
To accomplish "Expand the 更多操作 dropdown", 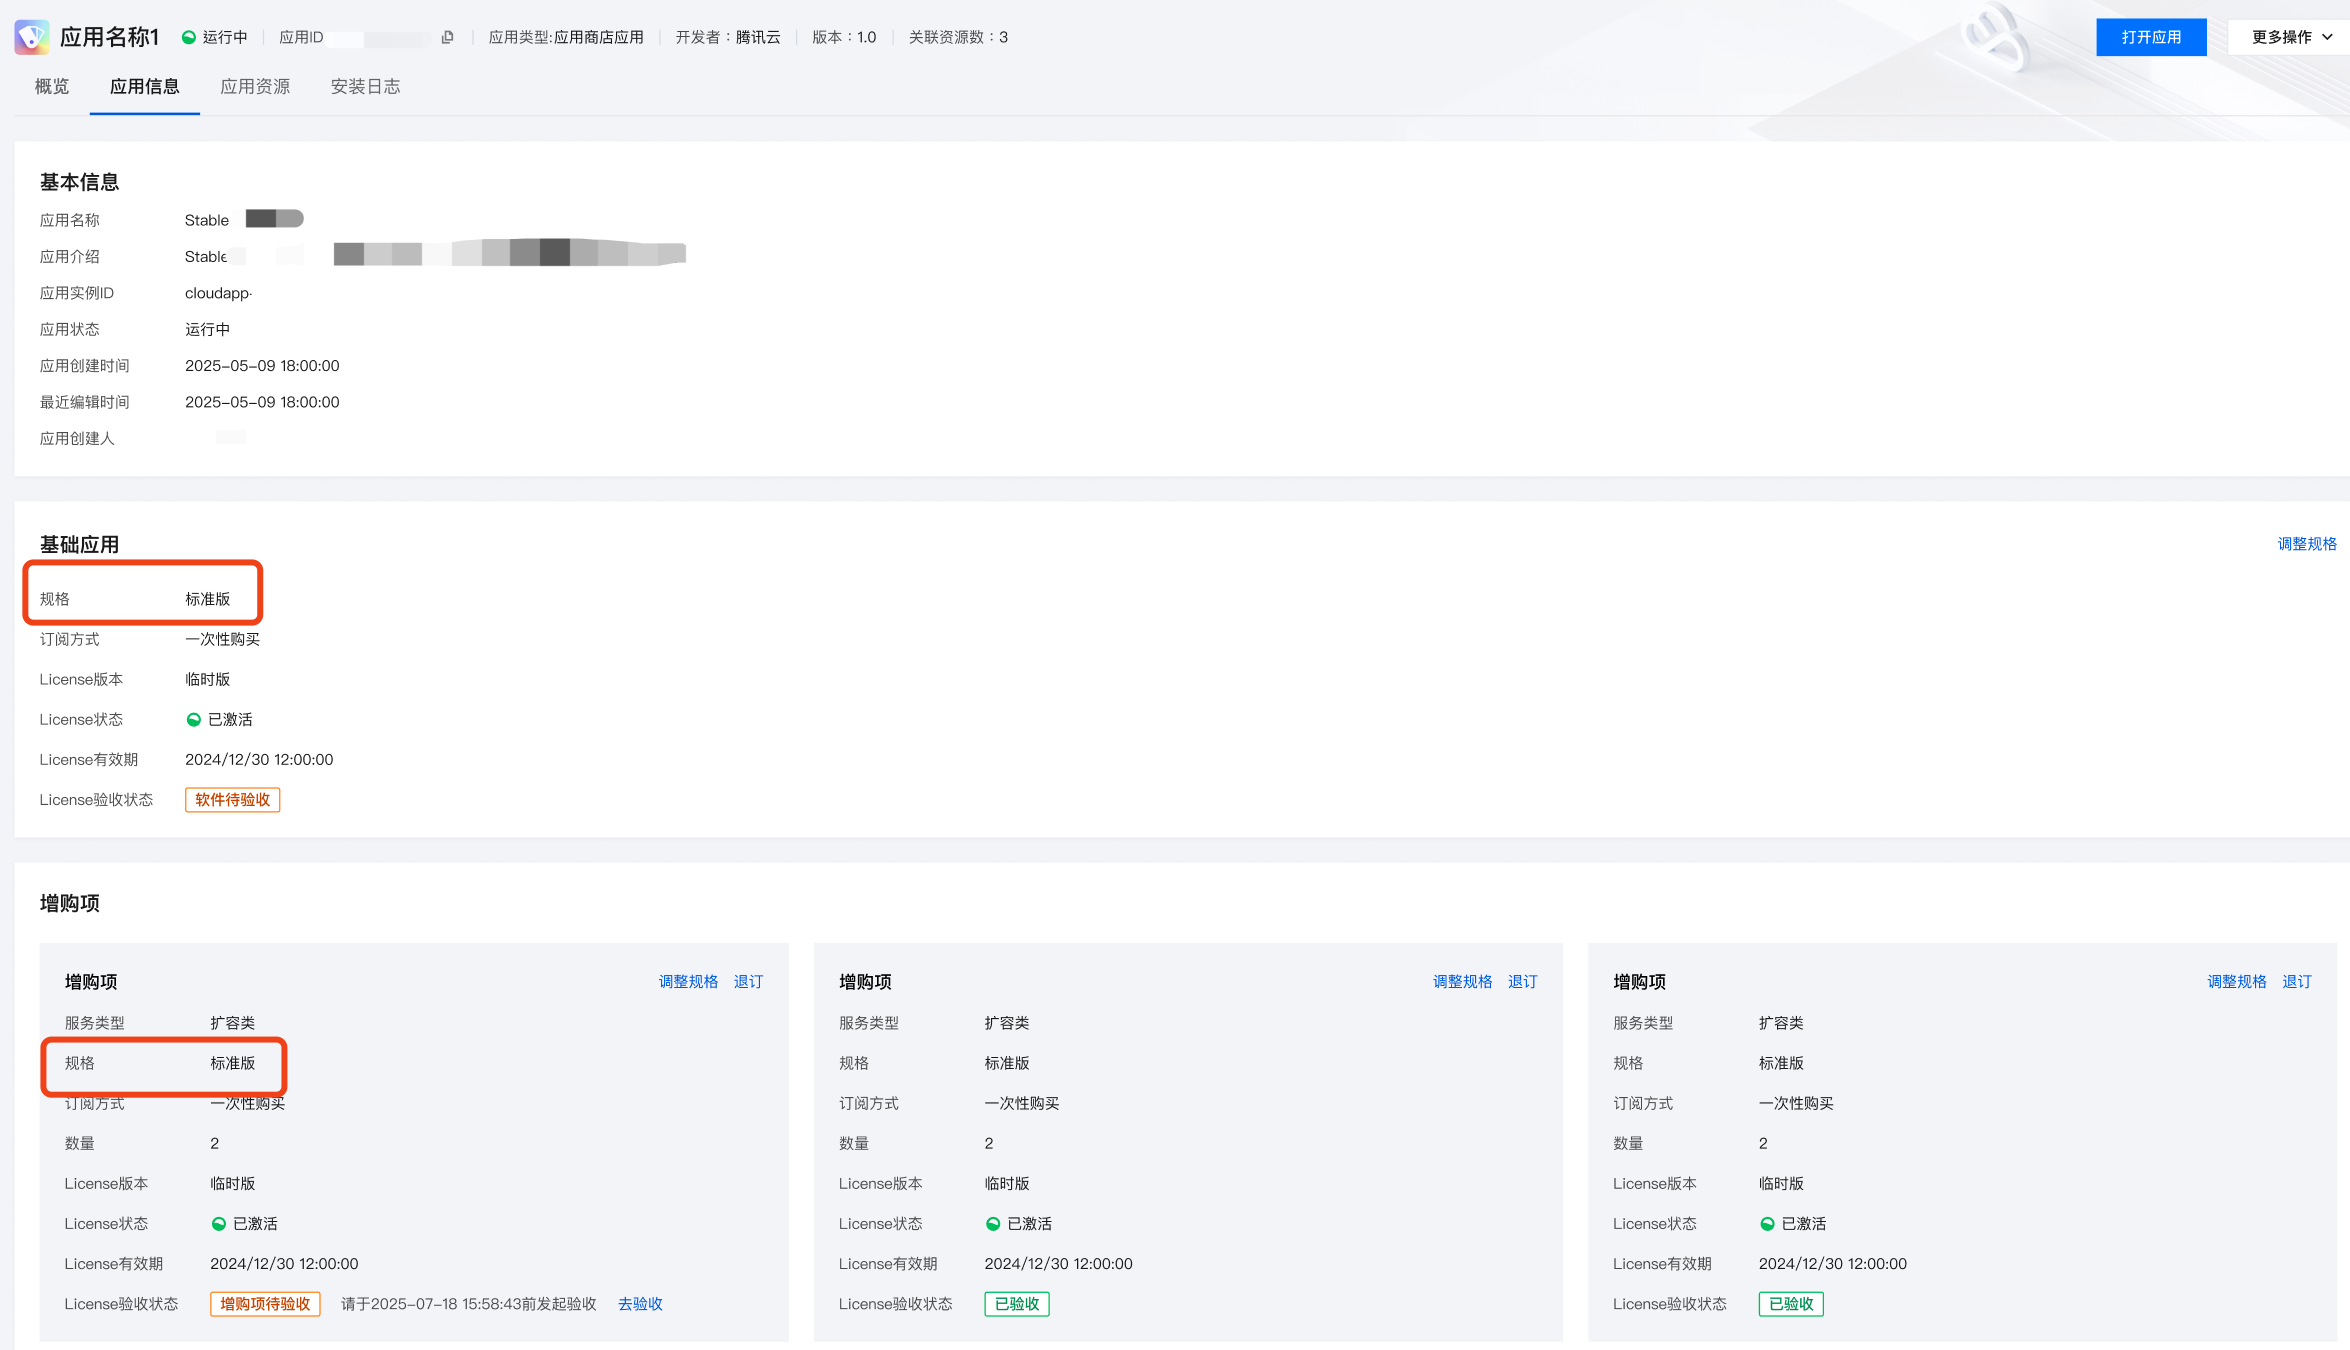I will pos(2291,37).
